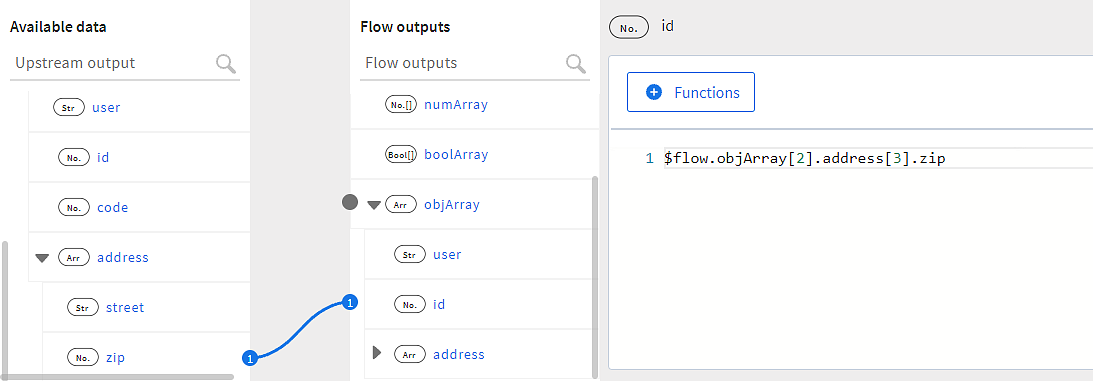The image size is (1093, 381).
Task: Click the search icon in Flow outputs
Action: coord(576,64)
